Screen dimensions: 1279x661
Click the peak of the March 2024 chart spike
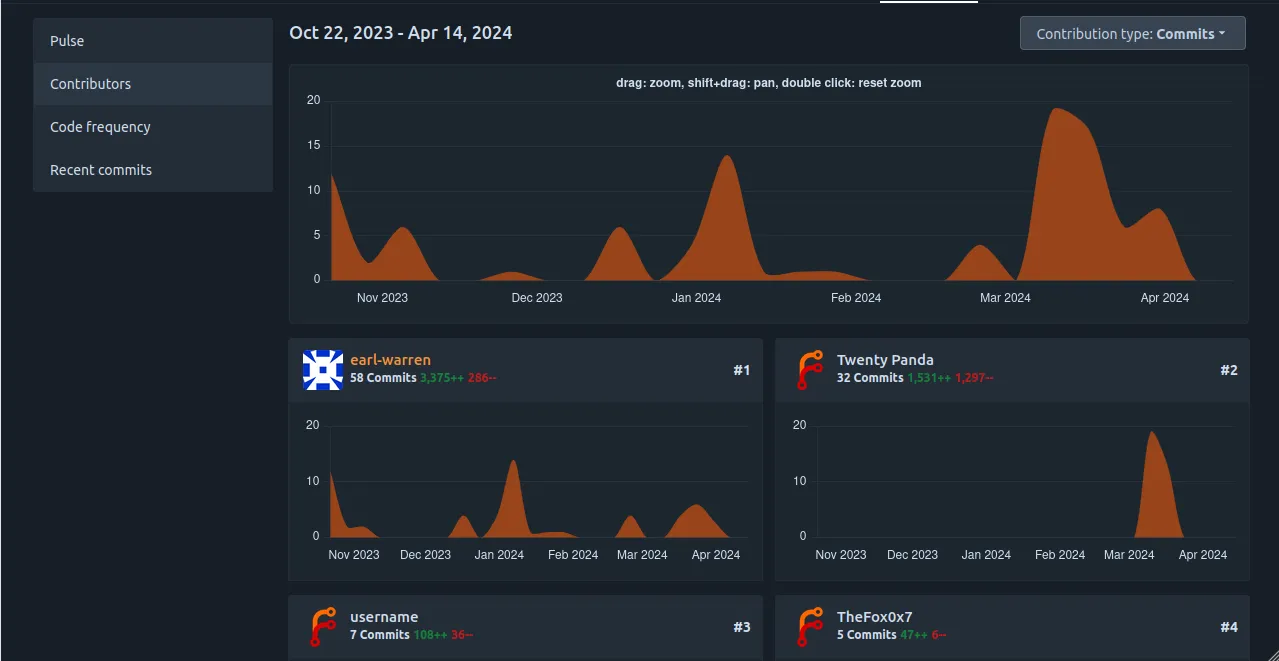pos(1057,108)
